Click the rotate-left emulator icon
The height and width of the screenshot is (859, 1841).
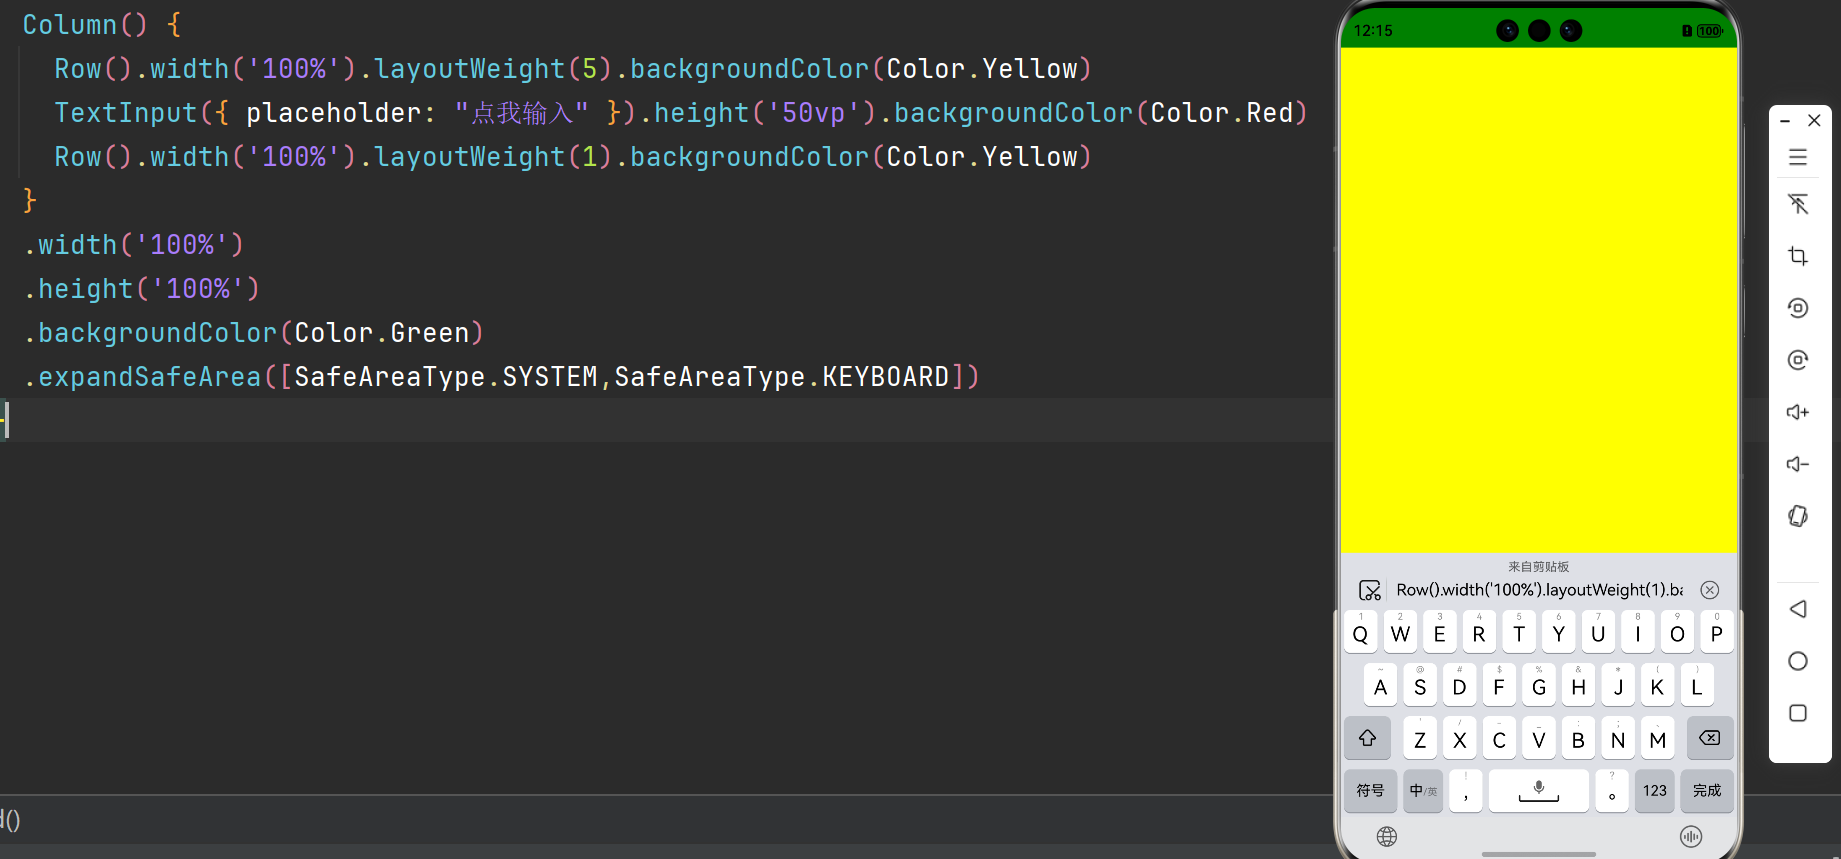[x=1798, y=308]
